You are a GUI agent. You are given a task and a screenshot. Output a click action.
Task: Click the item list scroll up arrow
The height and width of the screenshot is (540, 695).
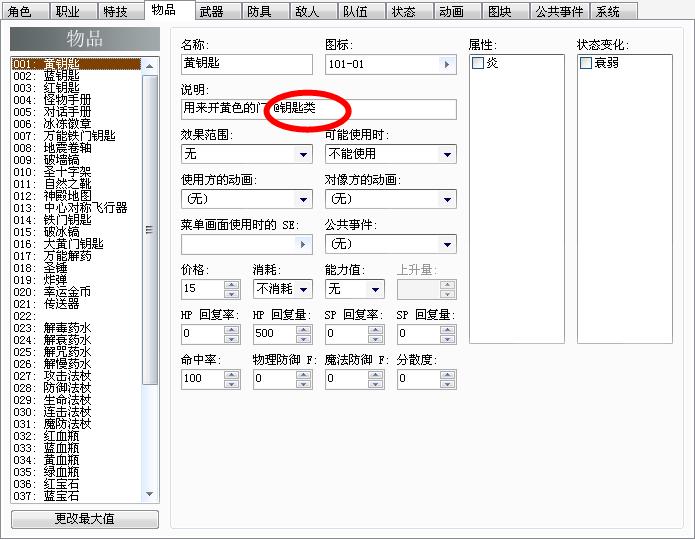click(x=150, y=66)
